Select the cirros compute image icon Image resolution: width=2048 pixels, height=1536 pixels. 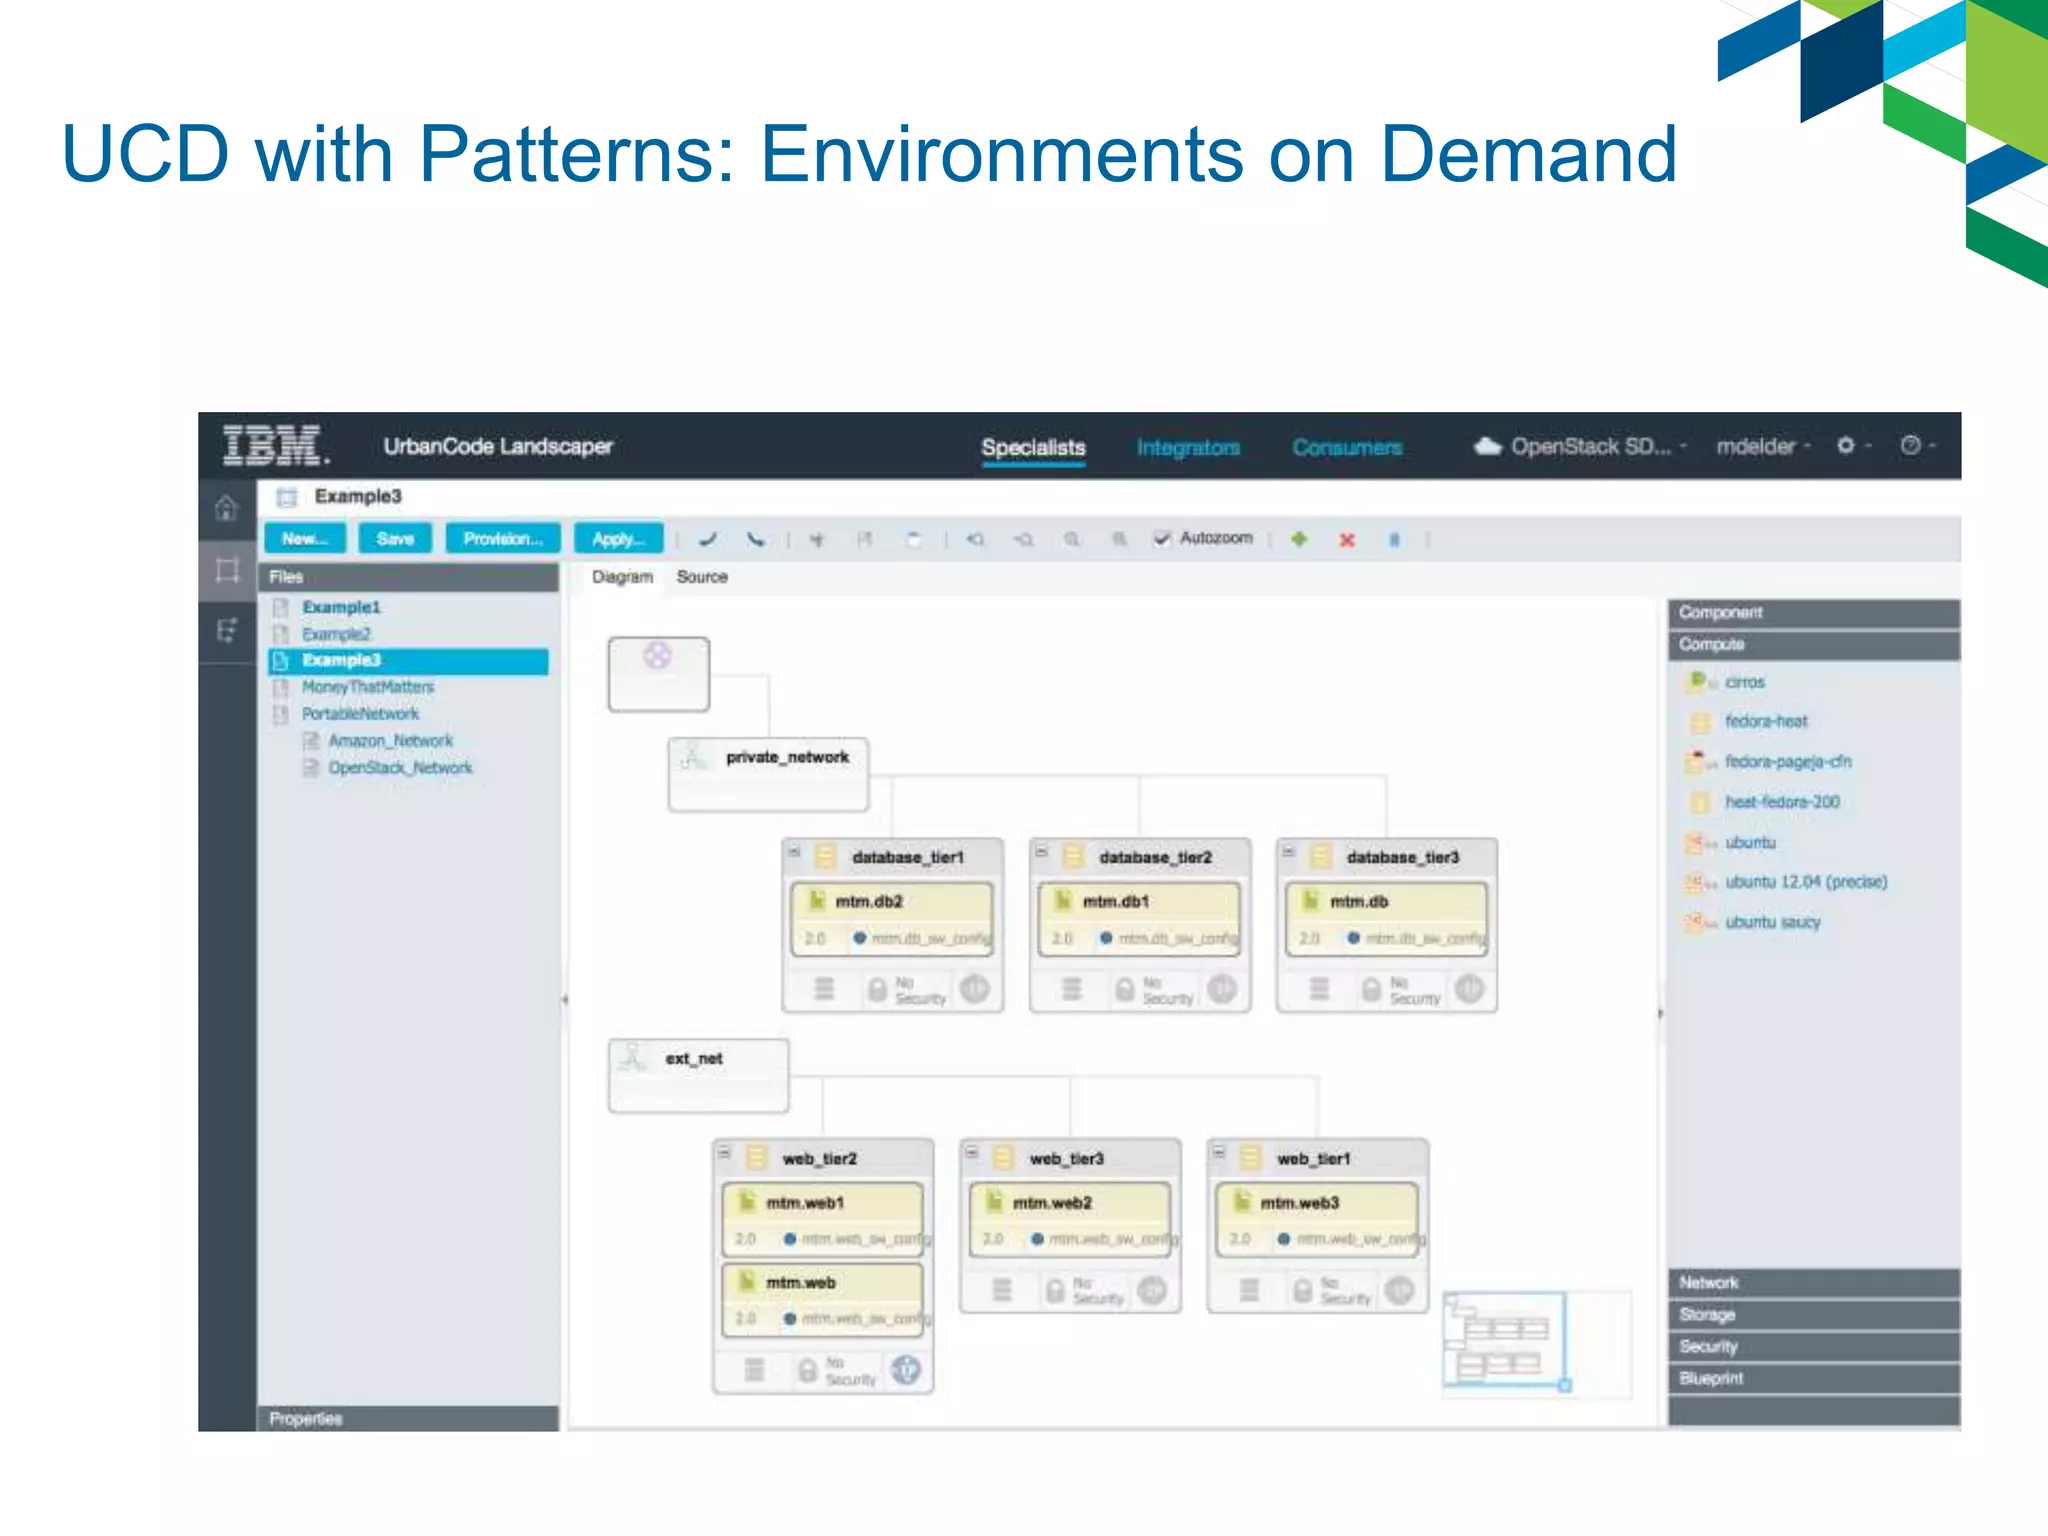coord(1697,682)
